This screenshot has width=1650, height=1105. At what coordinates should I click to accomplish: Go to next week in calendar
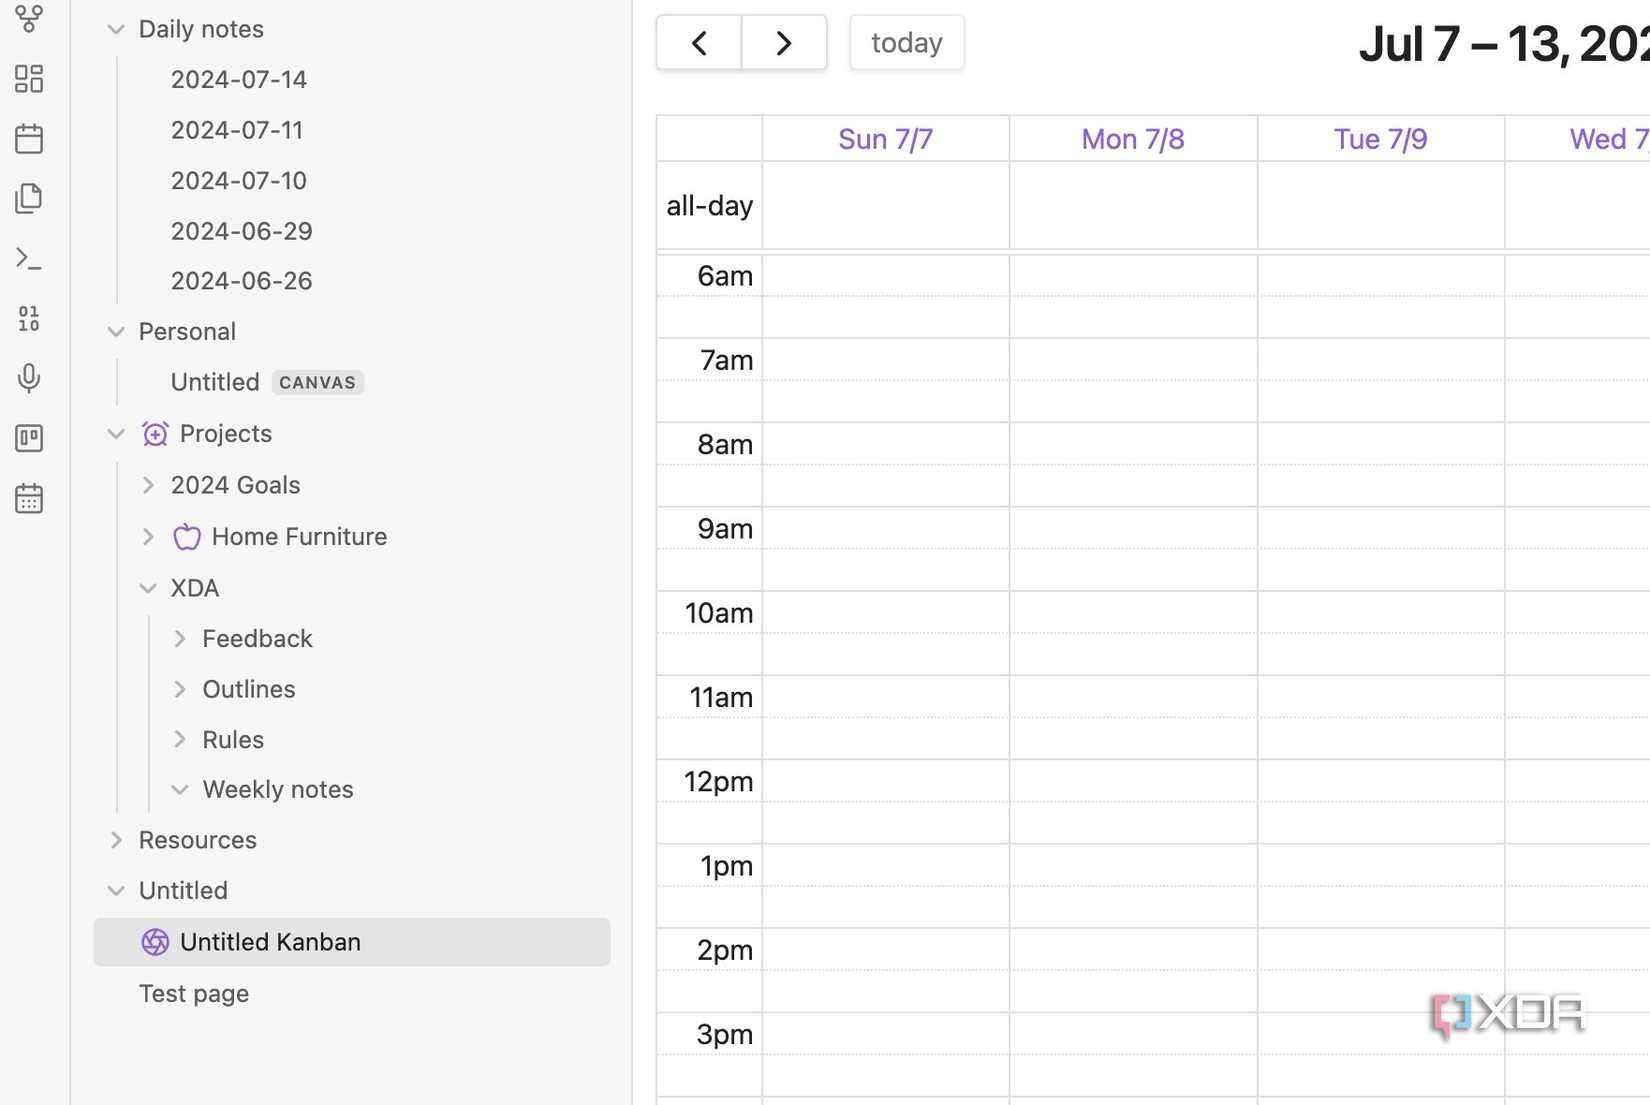pyautogui.click(x=784, y=43)
